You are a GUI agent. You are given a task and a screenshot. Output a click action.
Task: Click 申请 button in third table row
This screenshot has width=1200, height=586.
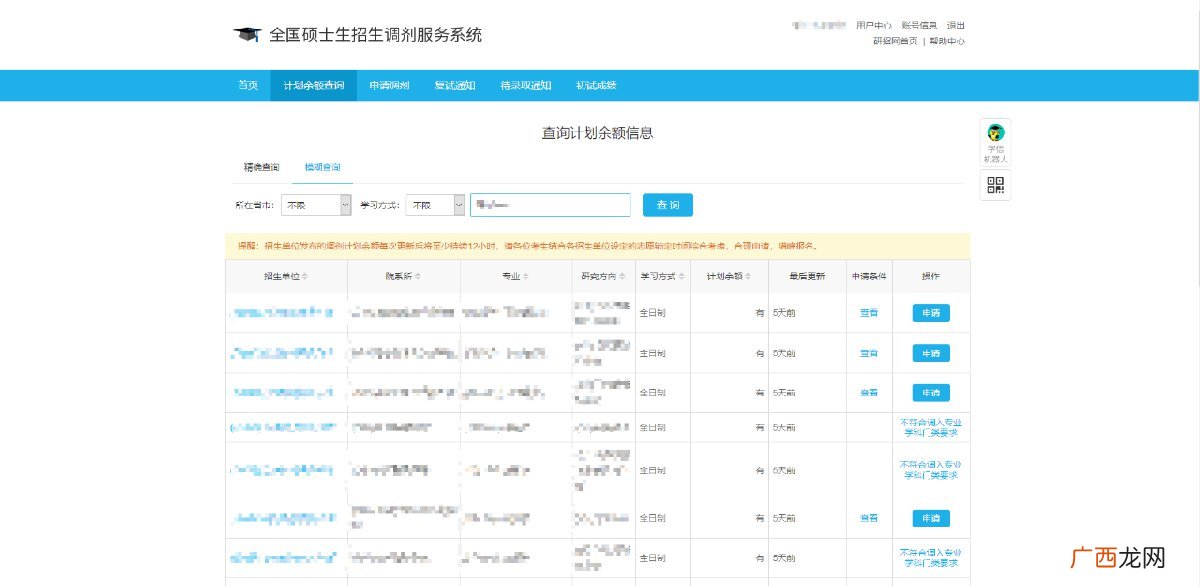click(931, 393)
